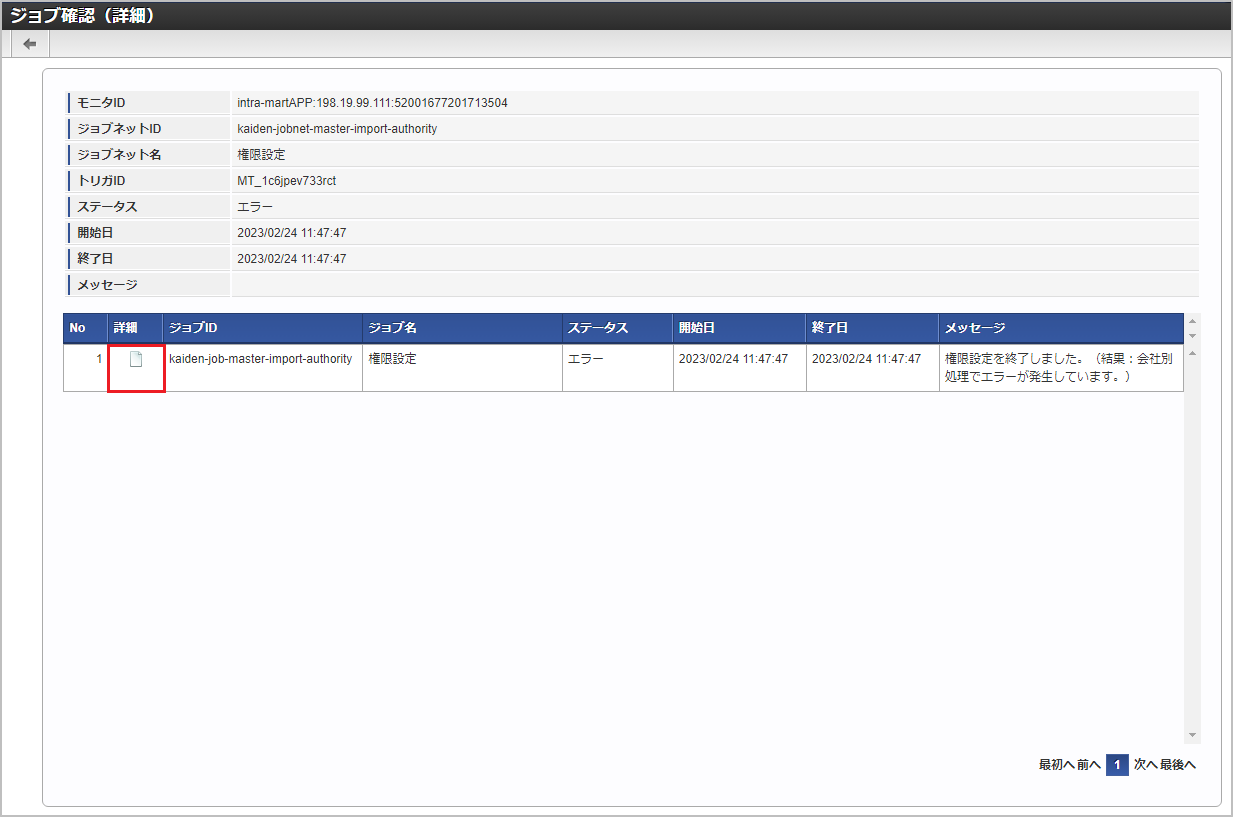Click the 詳細 column header
Viewport: 1233px width, 817px height.
[x=135, y=328]
